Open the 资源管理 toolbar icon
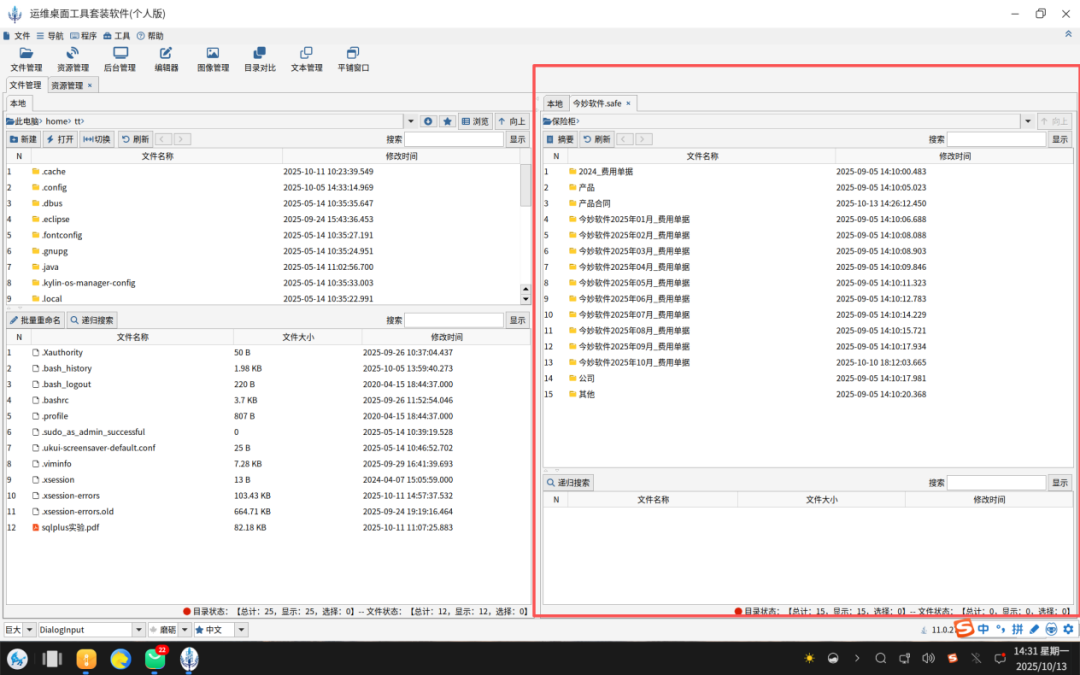Viewport: 1080px width, 675px height. click(72, 59)
